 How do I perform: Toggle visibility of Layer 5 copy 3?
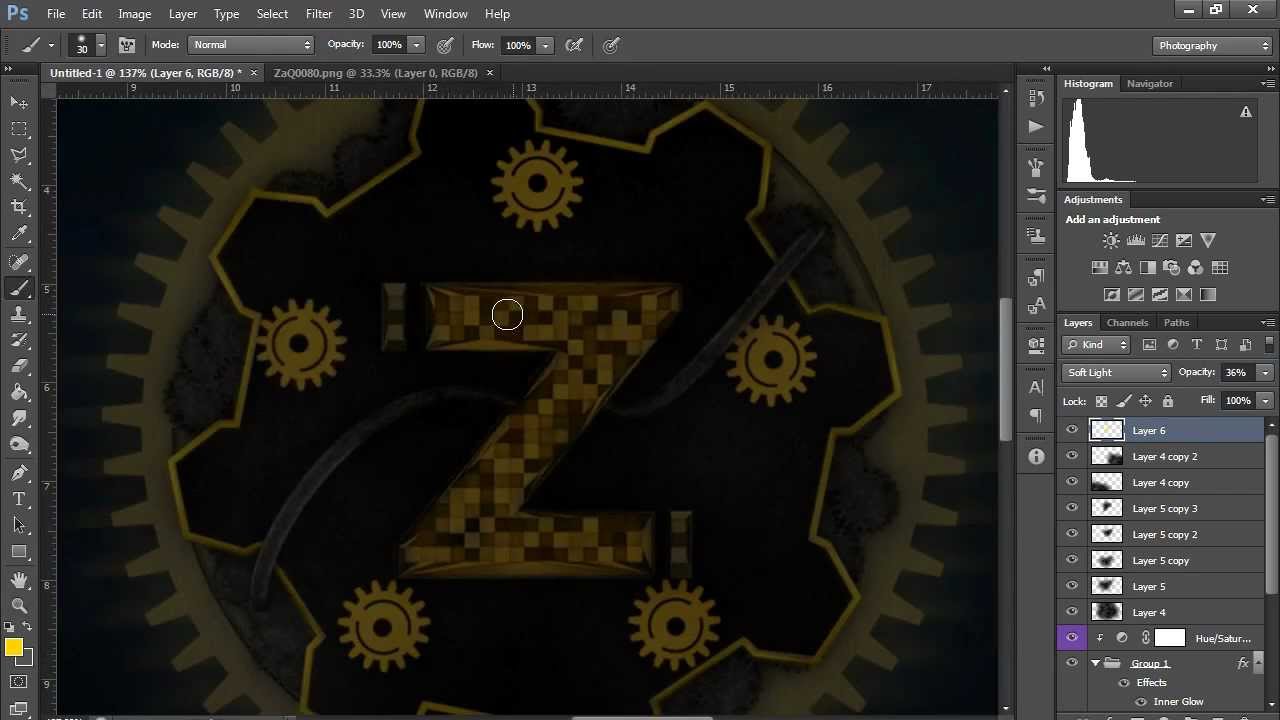tap(1072, 508)
